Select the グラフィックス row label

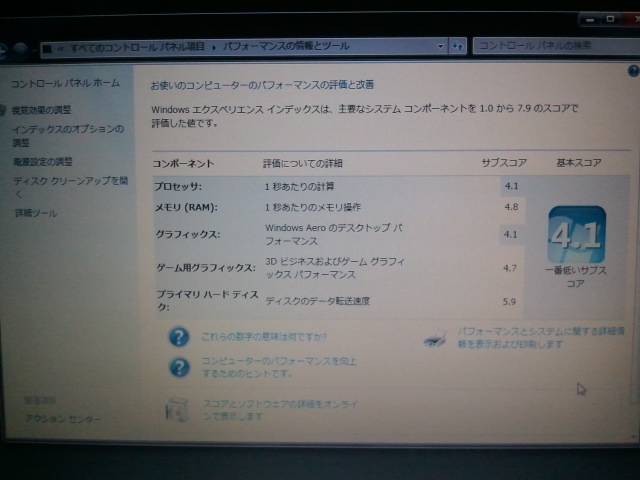[188, 234]
